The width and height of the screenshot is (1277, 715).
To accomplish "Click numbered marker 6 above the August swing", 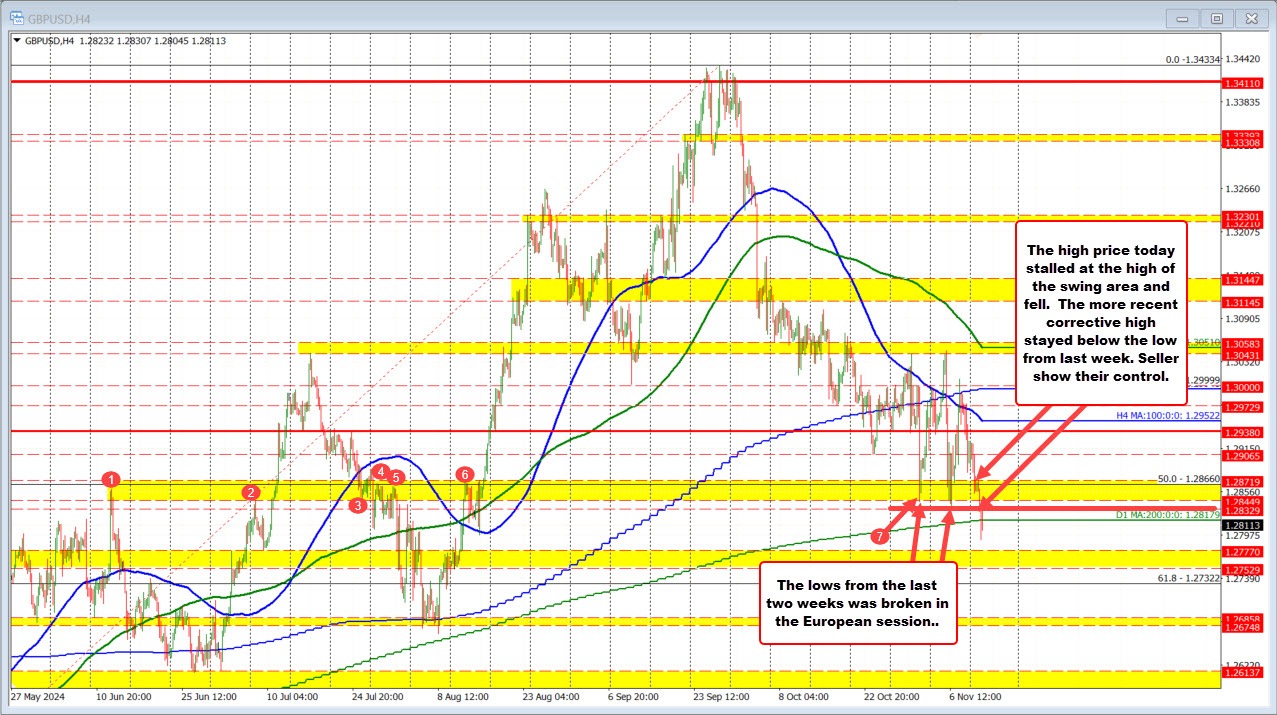I will pos(464,476).
